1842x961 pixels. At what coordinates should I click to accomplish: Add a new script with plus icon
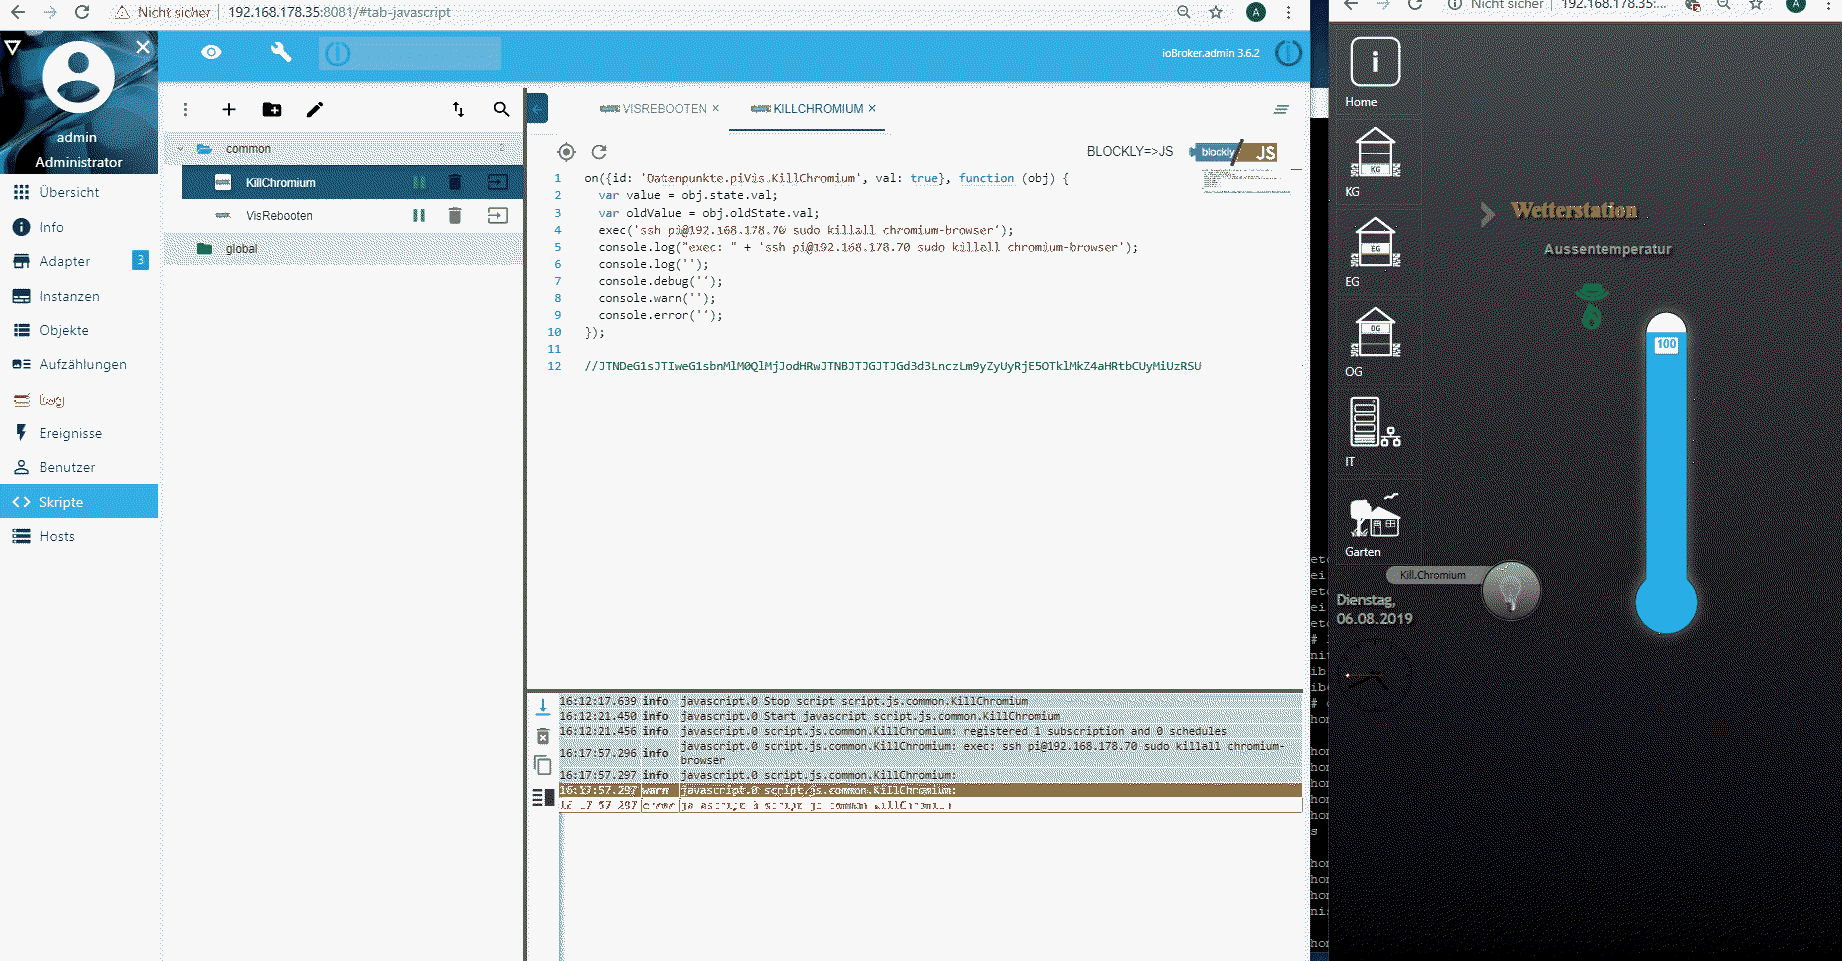[229, 110]
